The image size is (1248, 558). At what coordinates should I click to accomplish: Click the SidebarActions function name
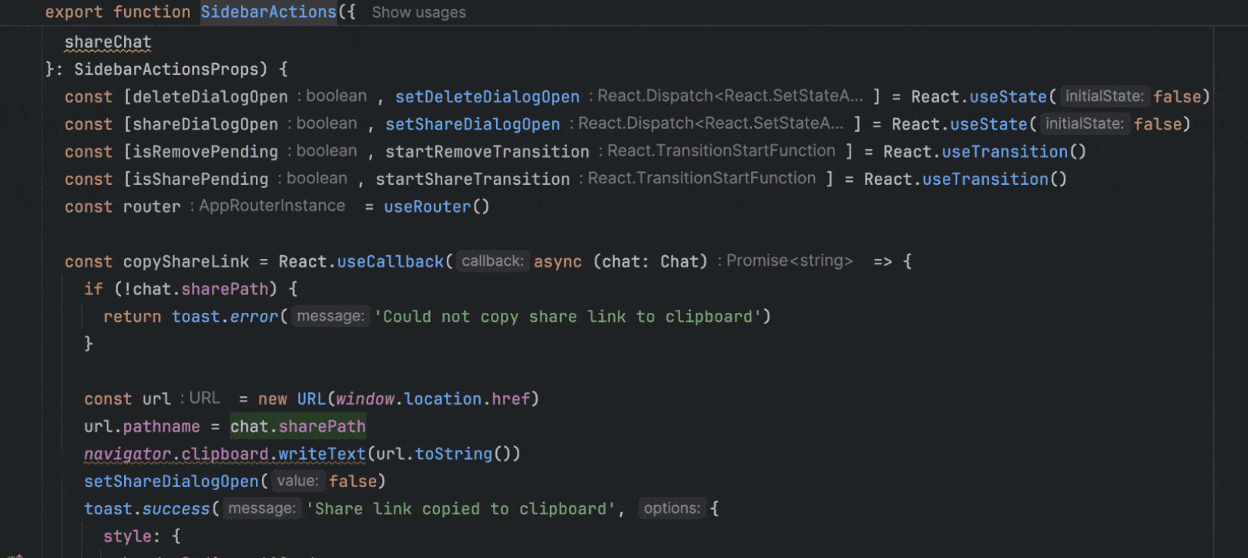click(268, 13)
